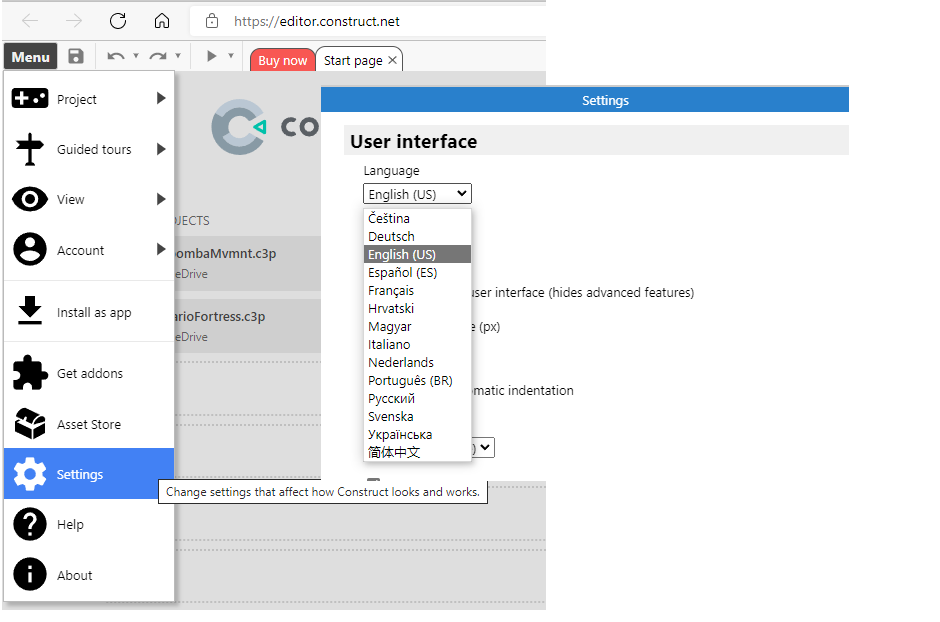Screen dimensions: 940x622
Task: Open the Guided tours menu item
Action: [89, 149]
